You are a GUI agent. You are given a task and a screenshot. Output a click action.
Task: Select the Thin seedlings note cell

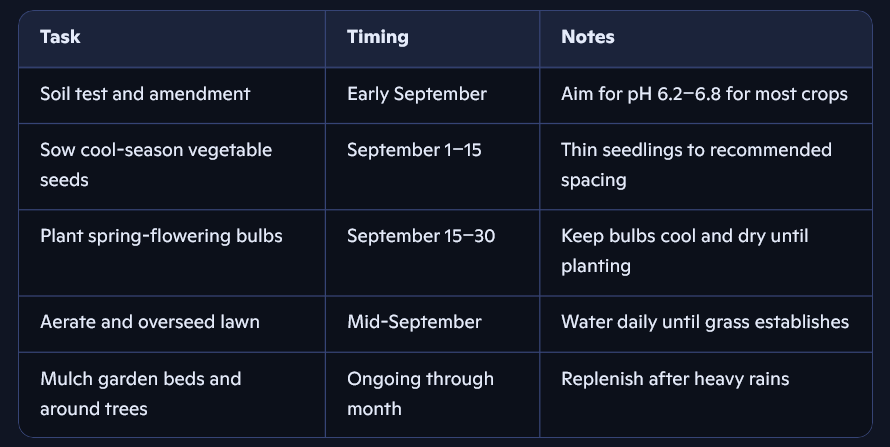706,166
